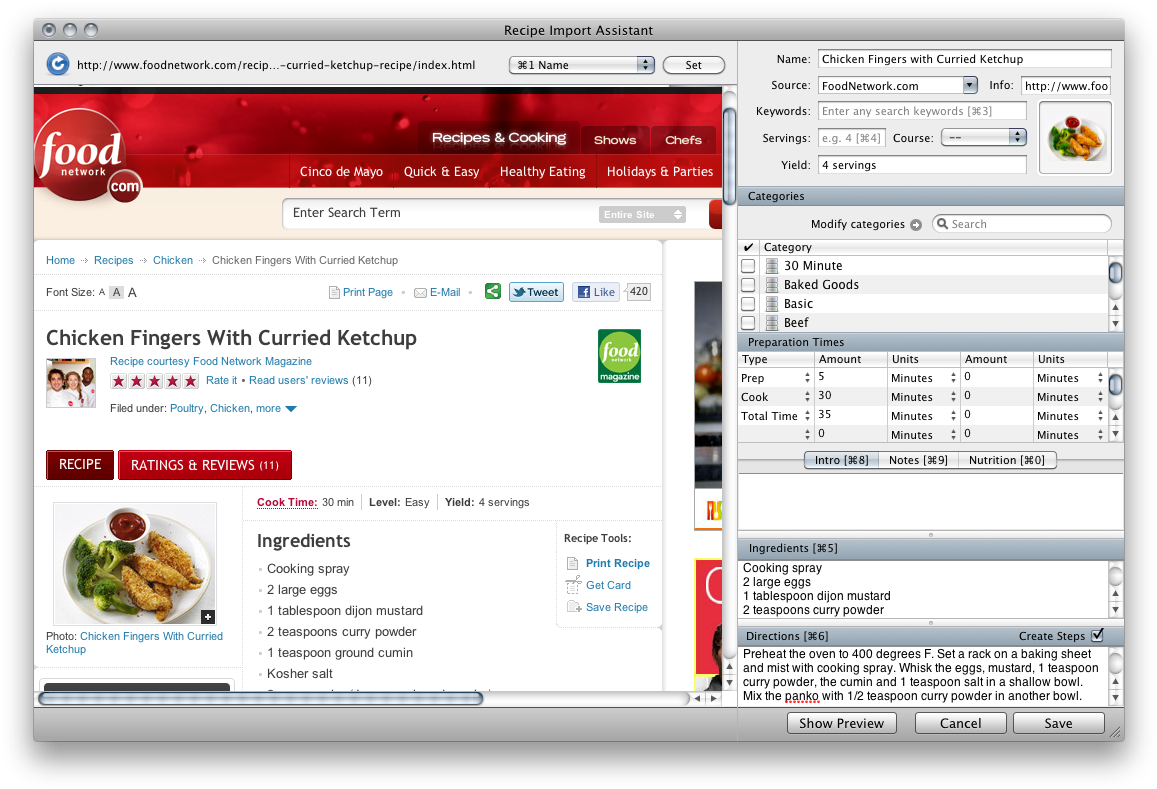The height and width of the screenshot is (789, 1157).
Task: Click the Food Network Magazine badge
Action: (619, 356)
